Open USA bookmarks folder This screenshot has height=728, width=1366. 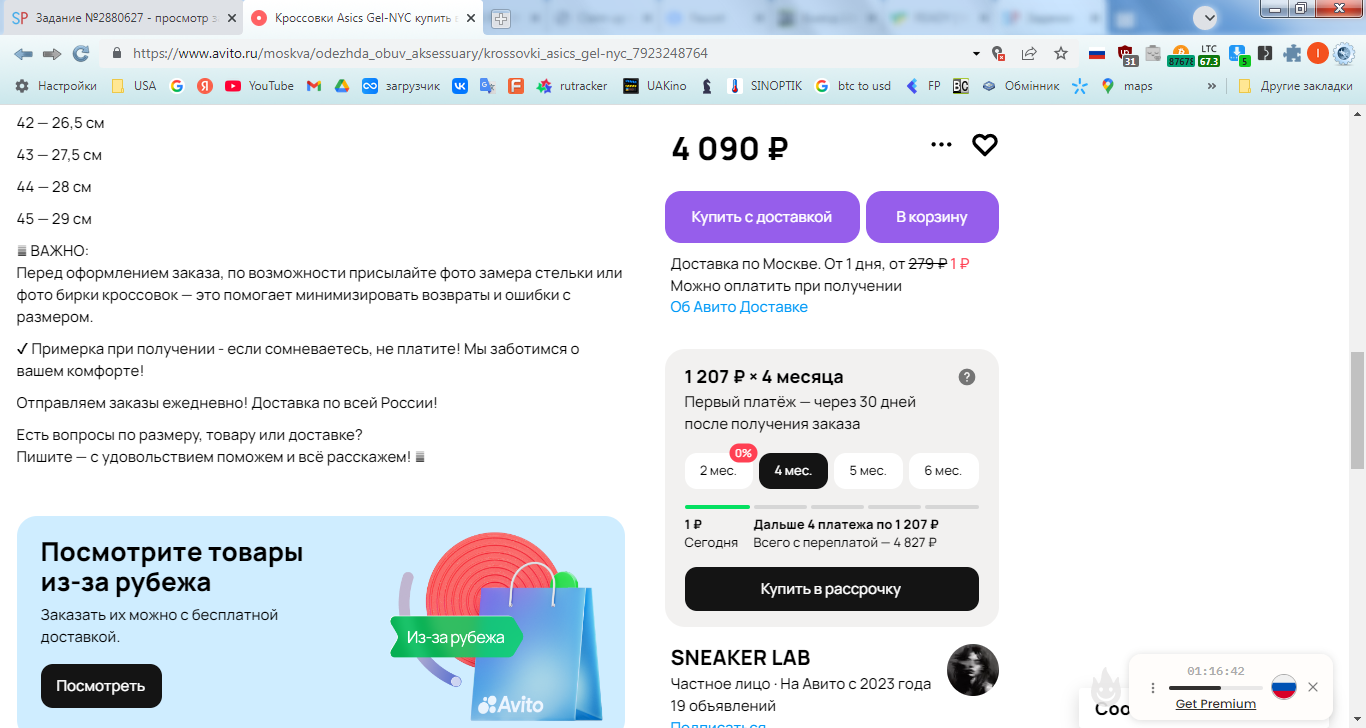click(133, 86)
